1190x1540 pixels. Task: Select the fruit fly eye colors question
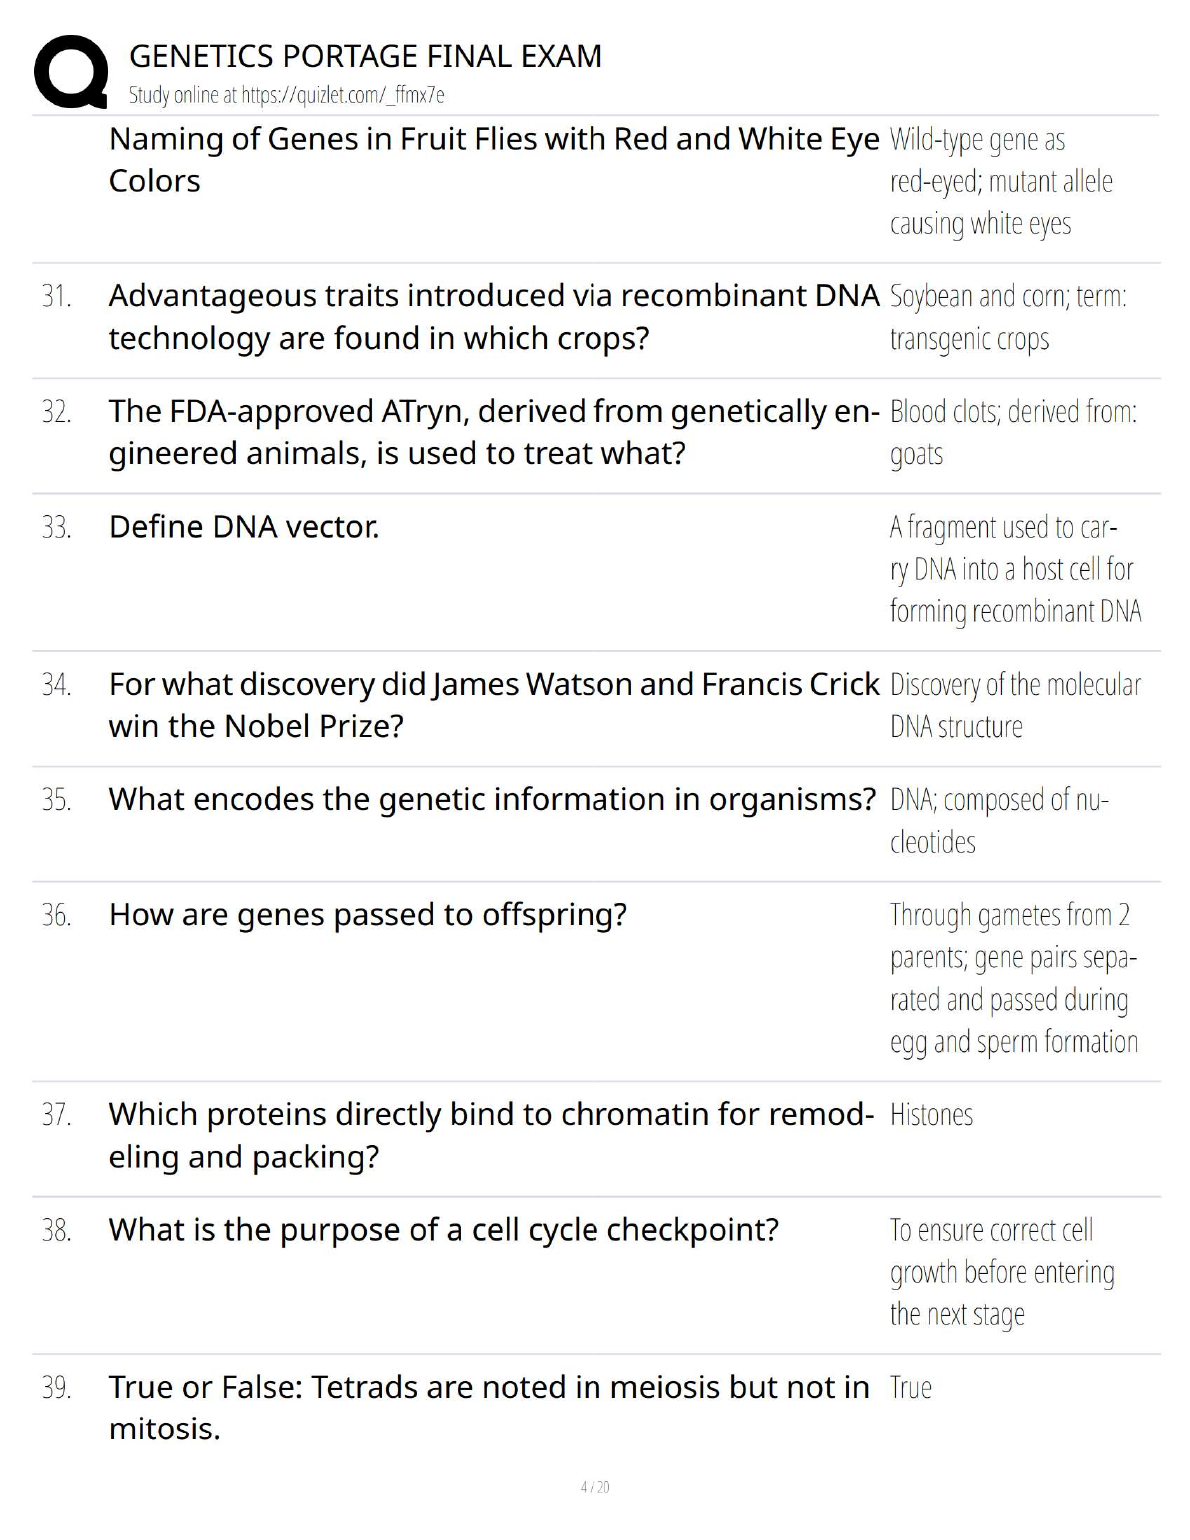pos(493,160)
